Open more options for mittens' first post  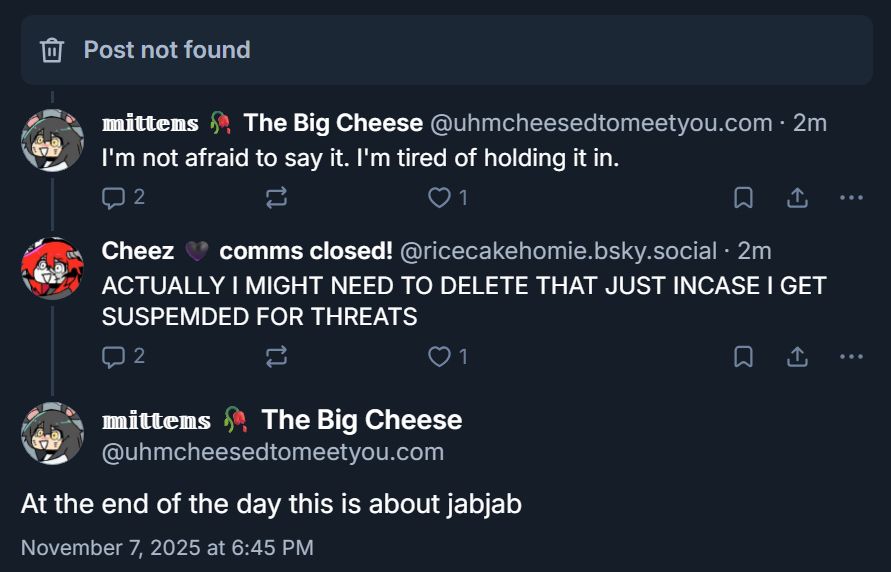coord(851,198)
